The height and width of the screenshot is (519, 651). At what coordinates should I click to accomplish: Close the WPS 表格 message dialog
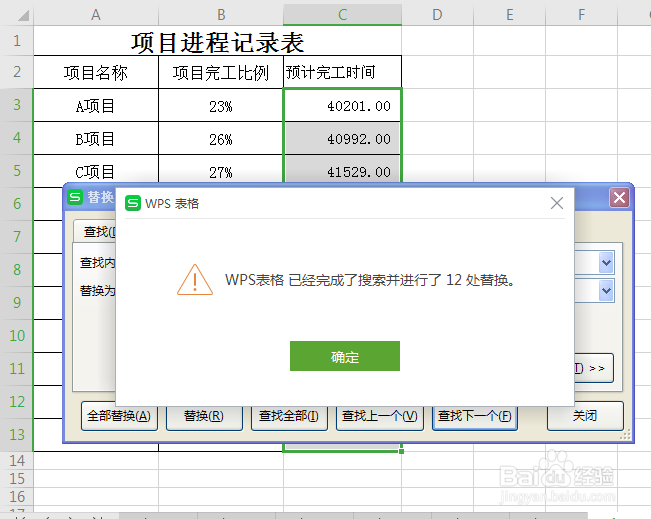[557, 203]
